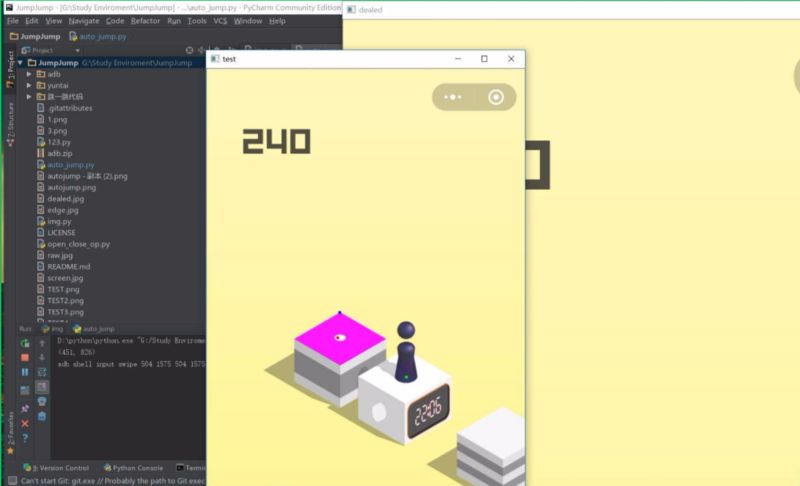Click the up arrow in Run console toolbar
Image resolution: width=800 pixels, height=486 pixels.
coord(42,343)
